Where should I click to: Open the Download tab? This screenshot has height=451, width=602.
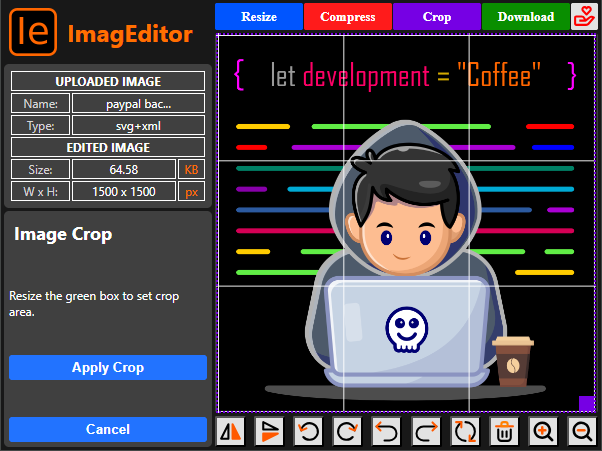[526, 17]
